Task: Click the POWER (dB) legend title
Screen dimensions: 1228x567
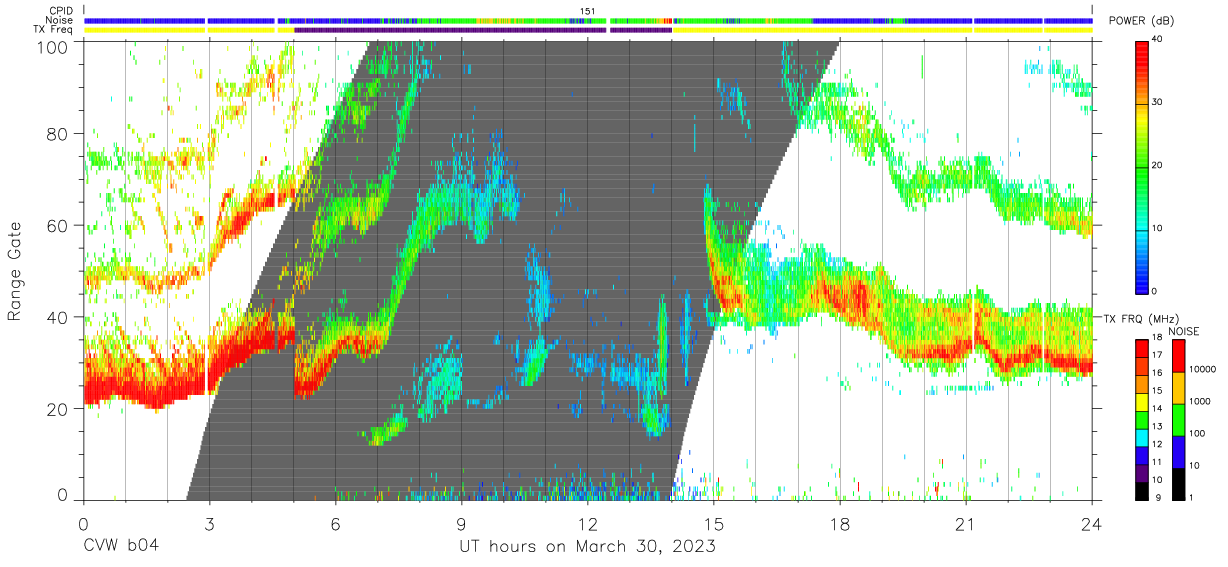Action: pyautogui.click(x=1141, y=21)
